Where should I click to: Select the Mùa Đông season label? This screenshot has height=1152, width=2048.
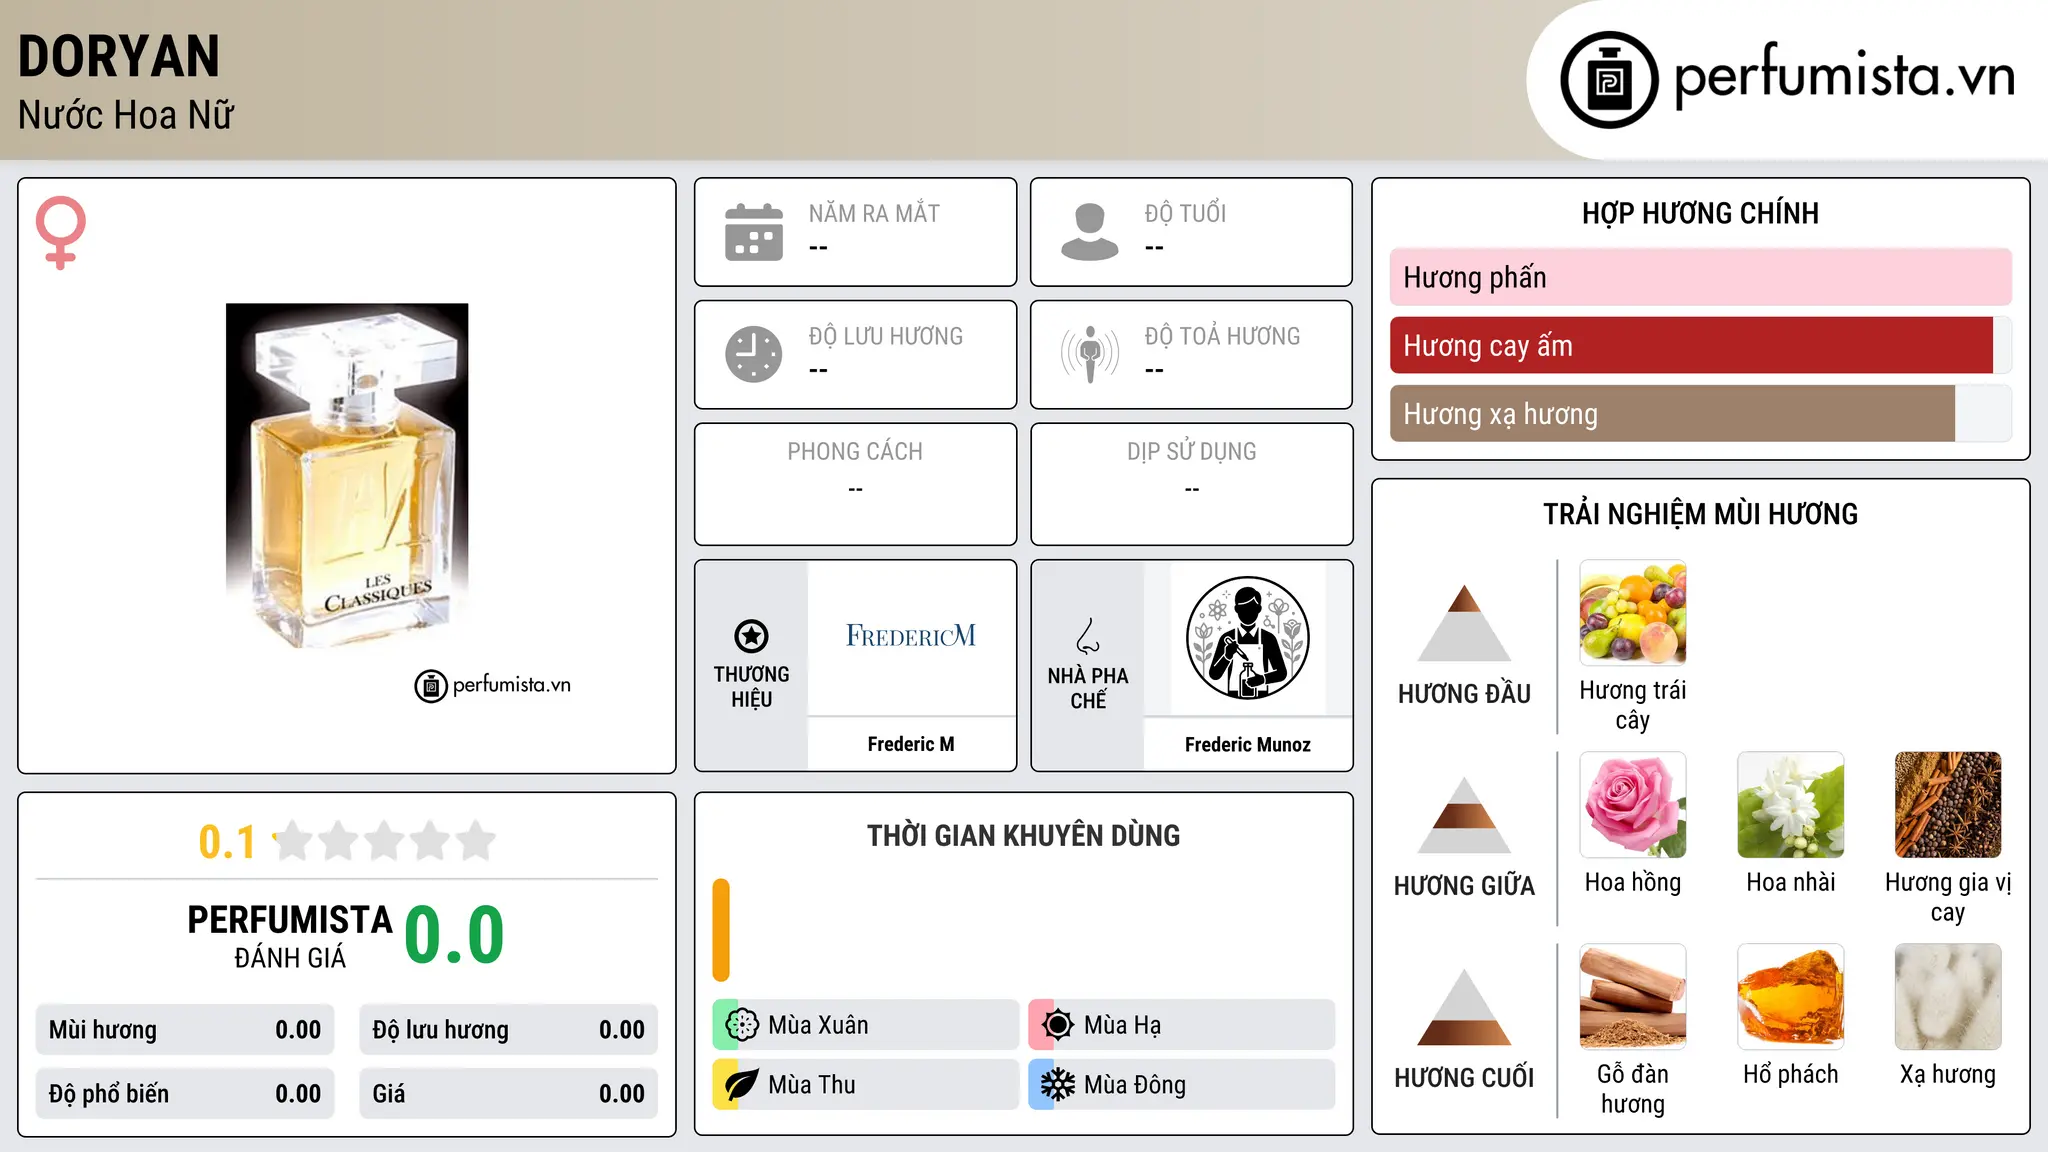click(x=1135, y=1085)
